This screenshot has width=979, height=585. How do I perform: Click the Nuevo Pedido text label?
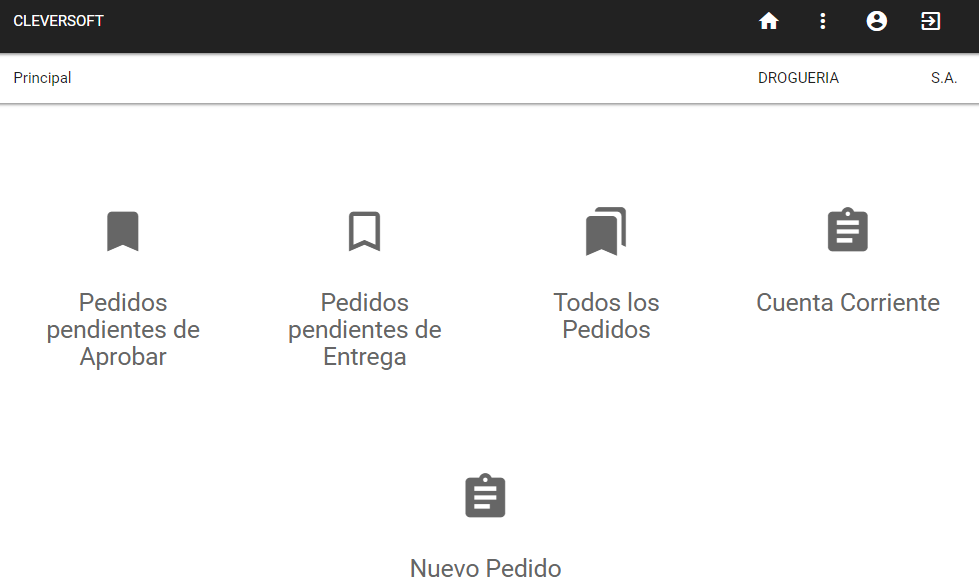(x=485, y=568)
